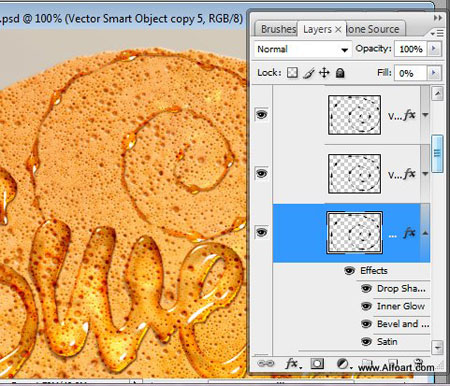Click the Effects label under selected layer

coord(374,271)
